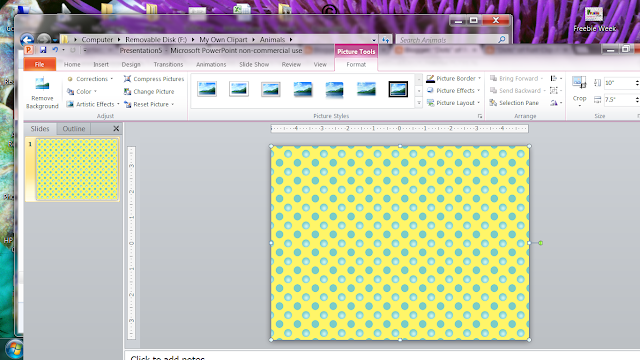Click the Undo arrow icon
Viewport: 640px width, 360px height.
[x=55, y=50]
